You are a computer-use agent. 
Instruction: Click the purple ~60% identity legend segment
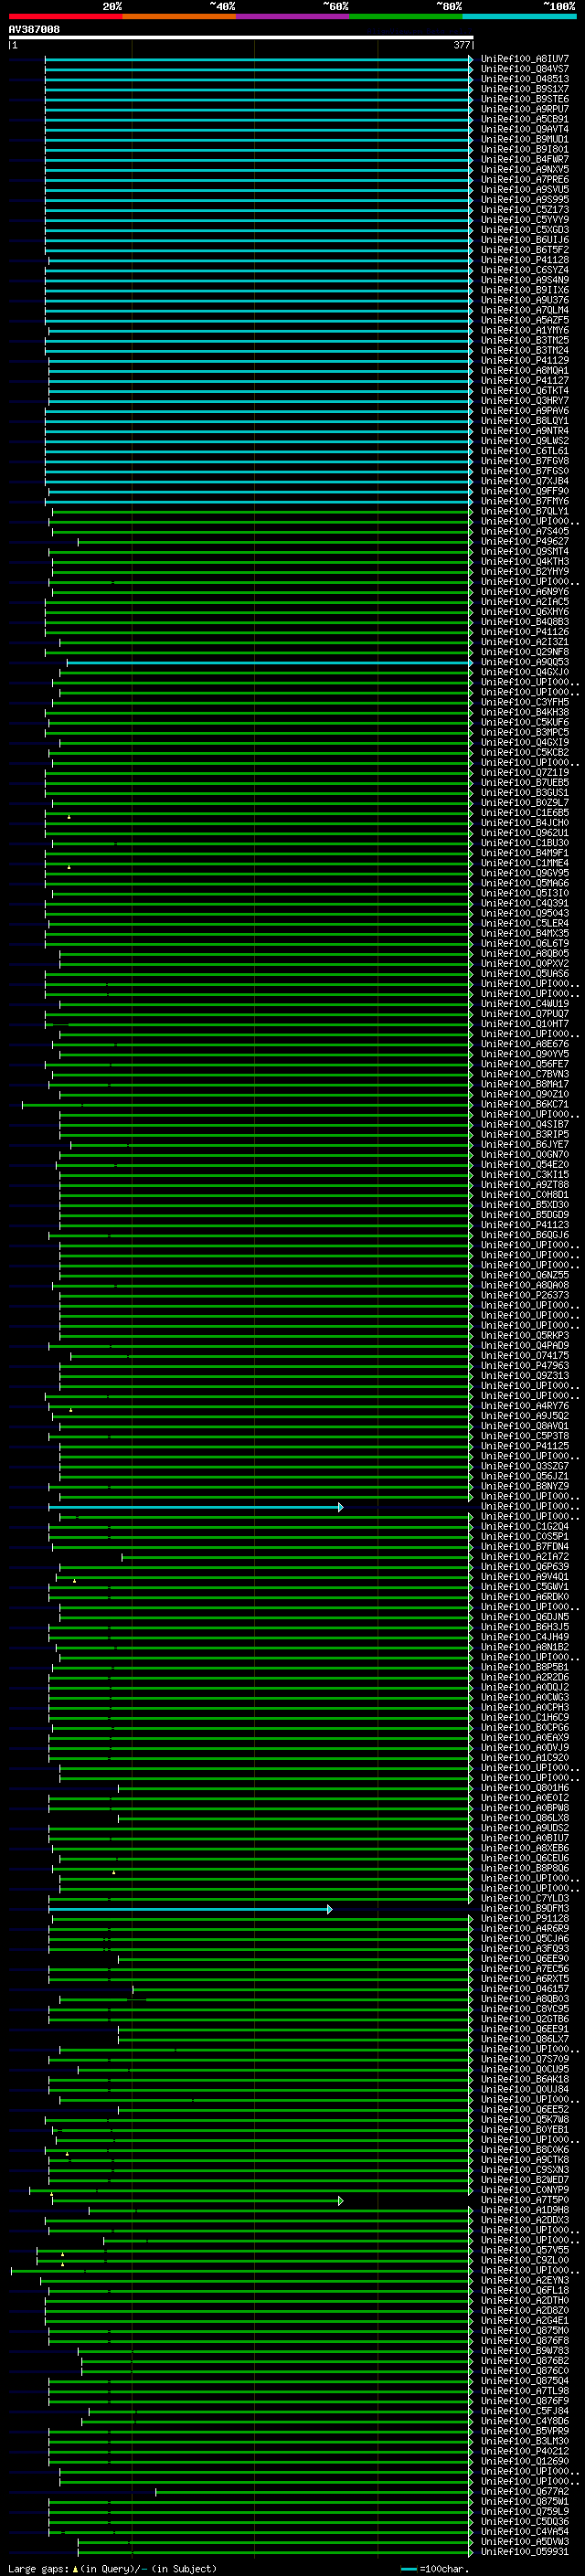pos(293,16)
